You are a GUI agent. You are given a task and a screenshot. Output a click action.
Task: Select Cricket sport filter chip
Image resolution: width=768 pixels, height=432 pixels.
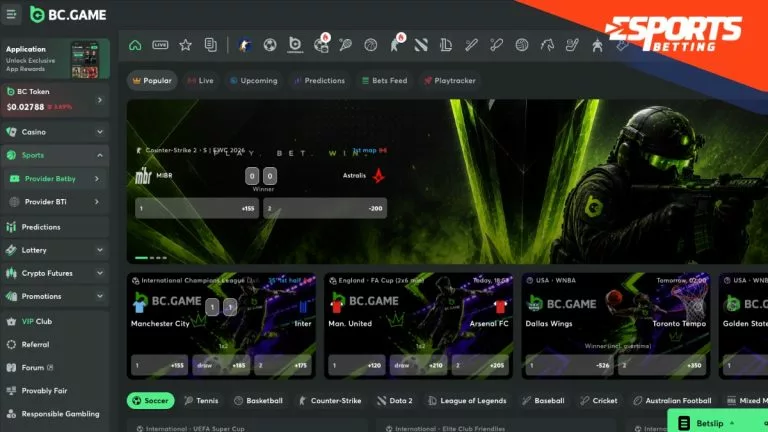(x=599, y=401)
